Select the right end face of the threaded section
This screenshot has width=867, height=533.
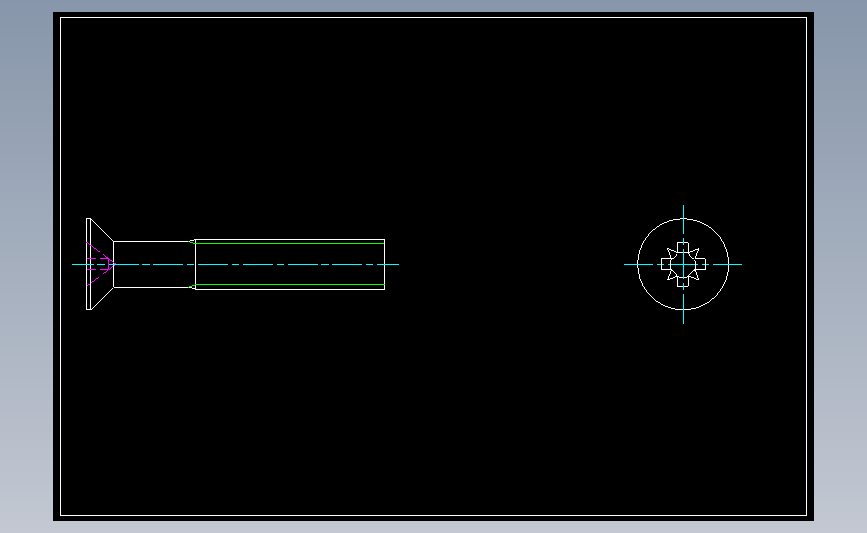[384, 264]
